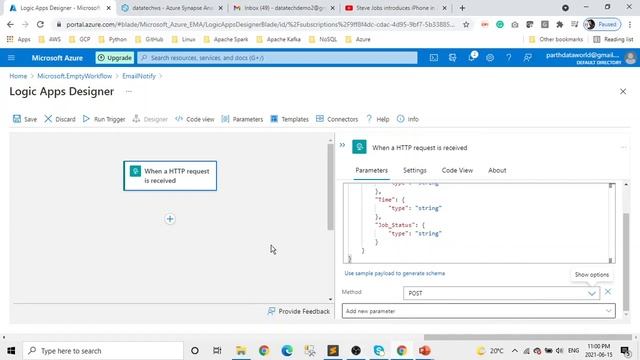640x360 pixels.
Task: Open Connectors in designer toolbar
Action: [x=337, y=119]
